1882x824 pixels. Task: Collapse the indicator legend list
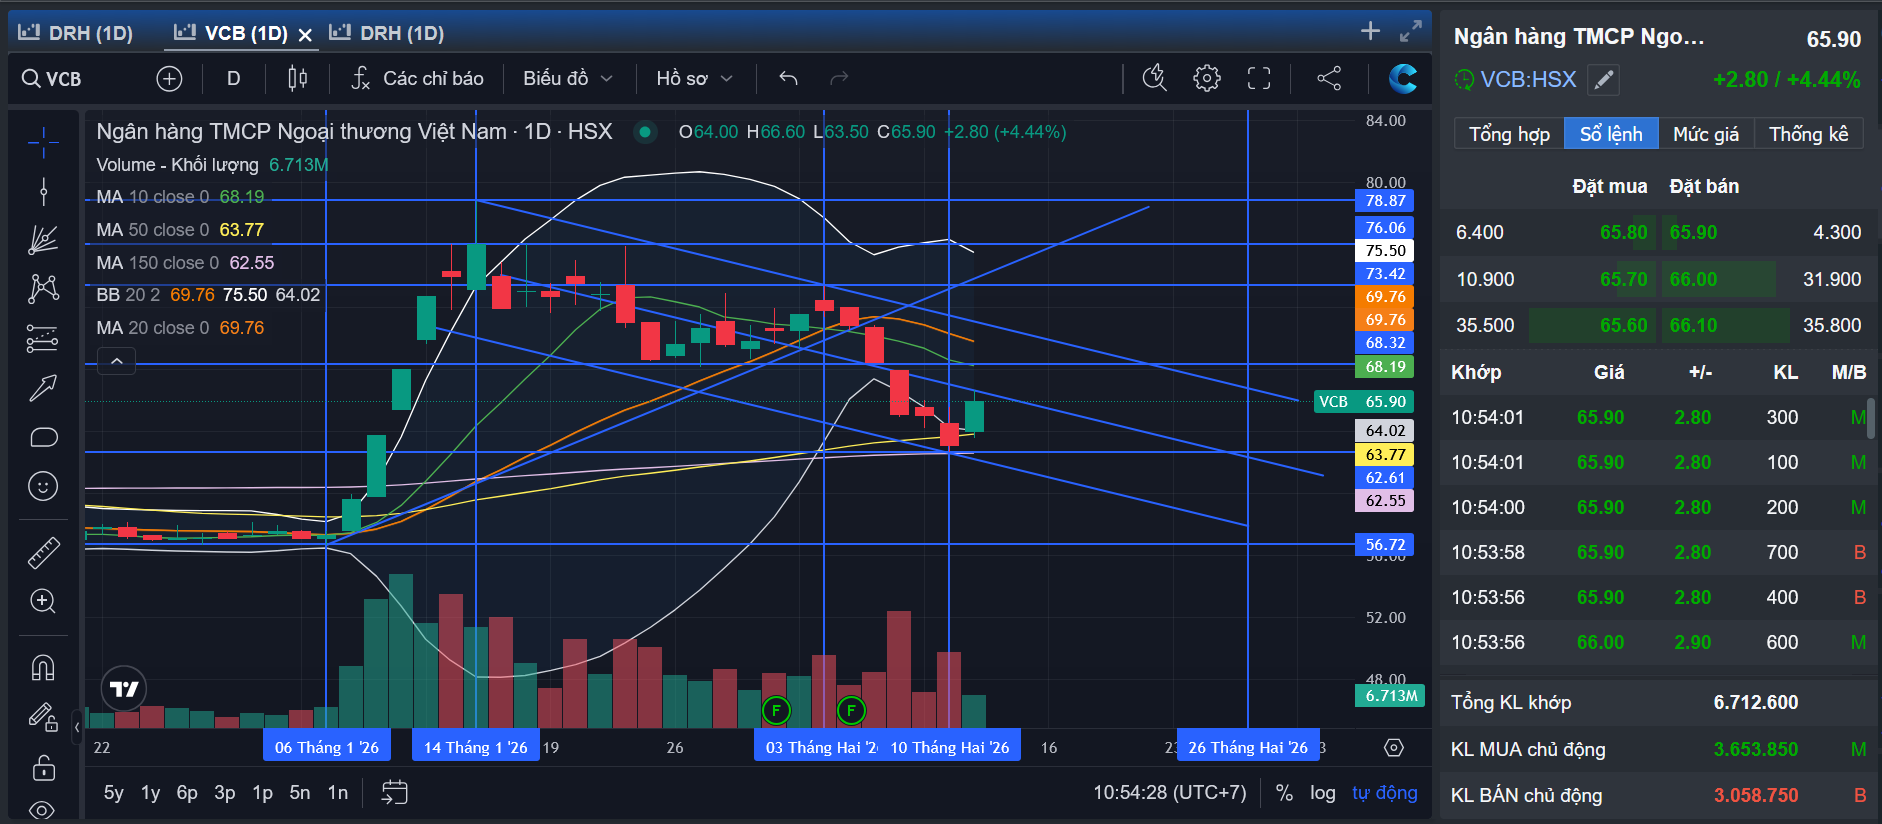coord(117,361)
